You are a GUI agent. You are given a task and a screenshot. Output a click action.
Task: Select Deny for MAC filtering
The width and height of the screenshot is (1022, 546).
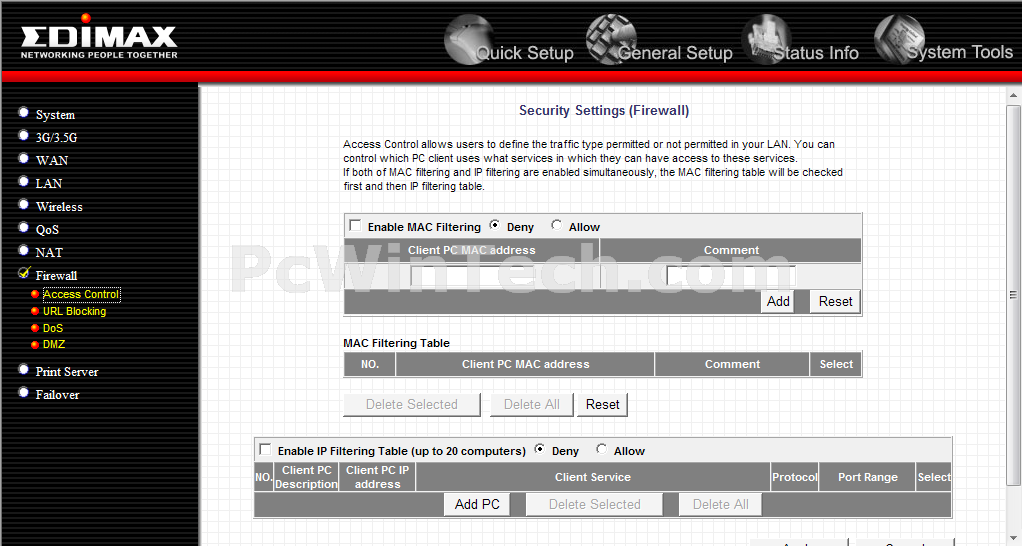pyautogui.click(x=495, y=225)
